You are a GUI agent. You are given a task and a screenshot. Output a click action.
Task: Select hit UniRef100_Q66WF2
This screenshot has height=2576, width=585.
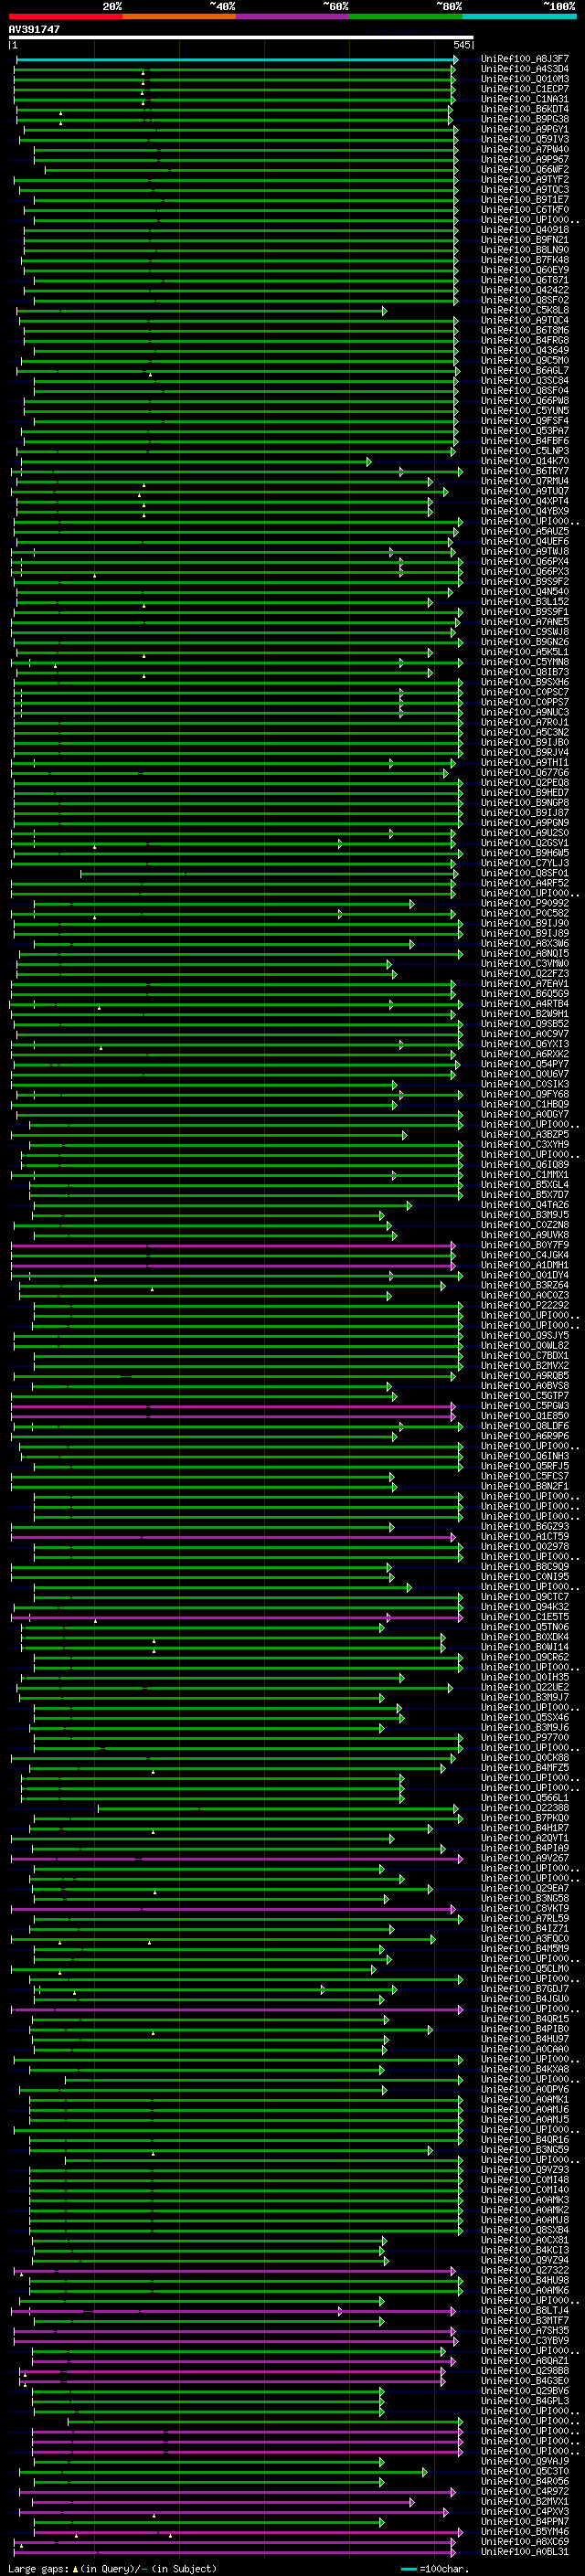(524, 170)
